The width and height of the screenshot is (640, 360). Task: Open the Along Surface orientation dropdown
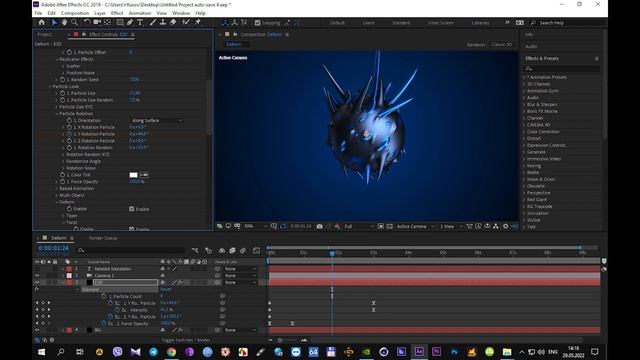tap(157, 120)
